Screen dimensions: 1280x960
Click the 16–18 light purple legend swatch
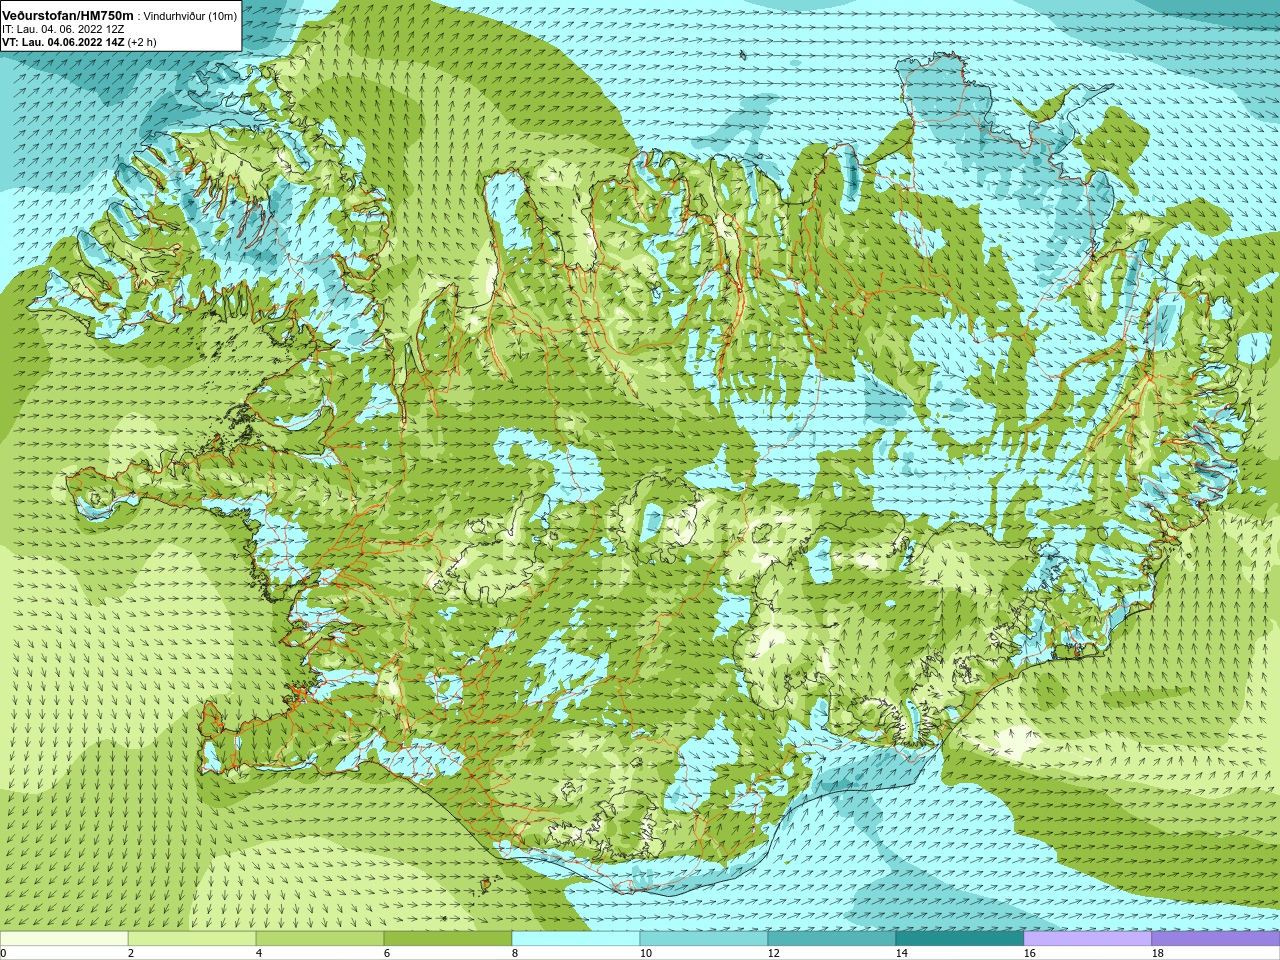pyautogui.click(x=1088, y=939)
